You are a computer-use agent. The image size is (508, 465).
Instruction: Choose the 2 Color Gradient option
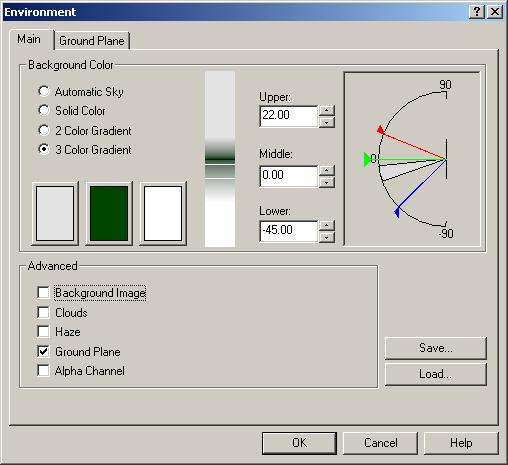click(x=44, y=130)
